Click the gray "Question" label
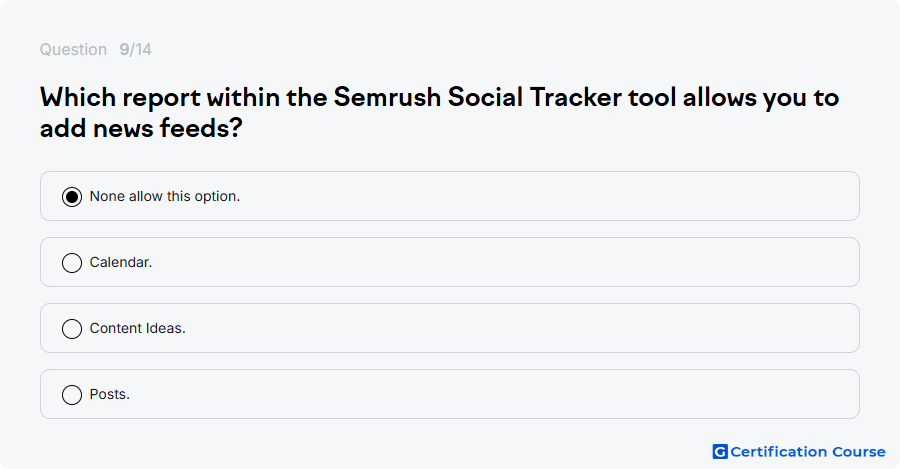Viewport: 900px width, 469px height. [73, 49]
